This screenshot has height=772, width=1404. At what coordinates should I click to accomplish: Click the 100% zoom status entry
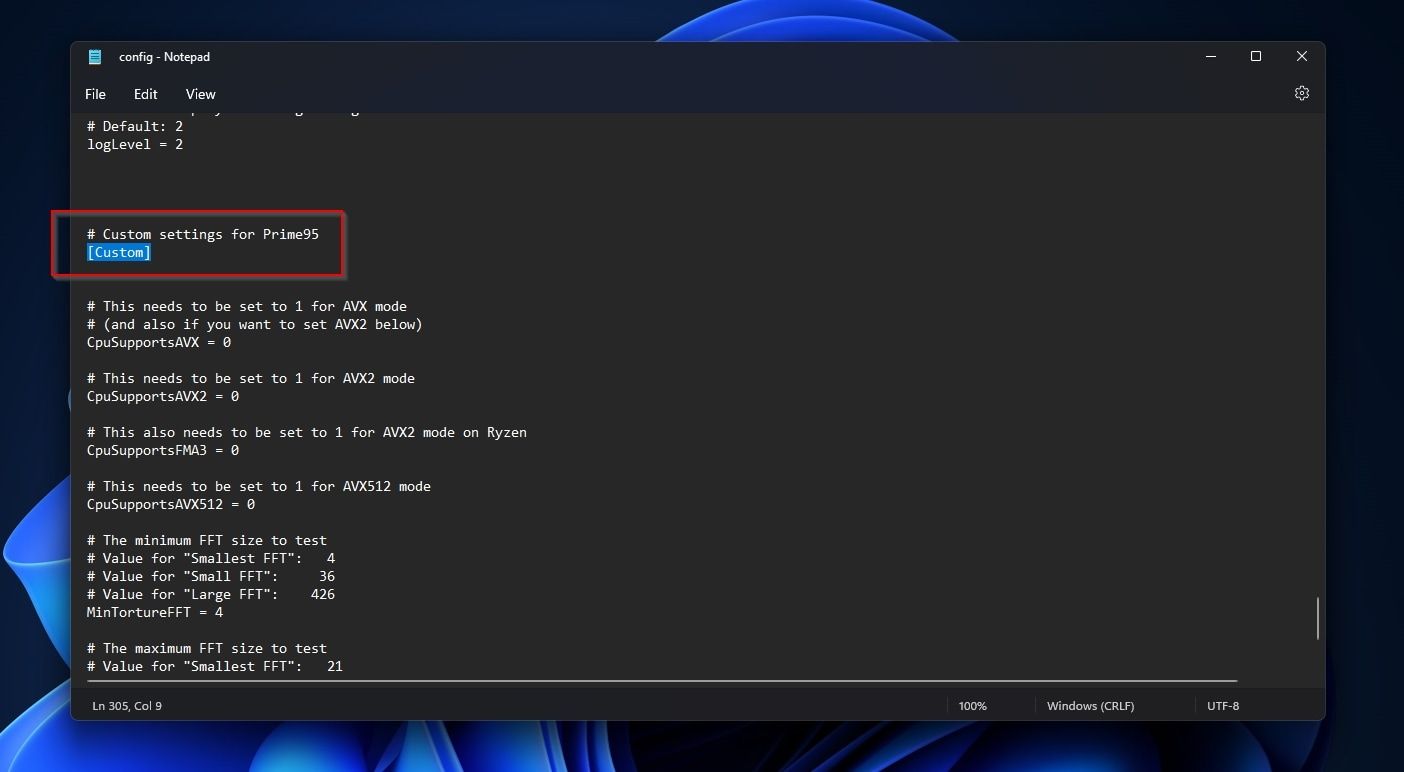pyautogui.click(x=972, y=706)
